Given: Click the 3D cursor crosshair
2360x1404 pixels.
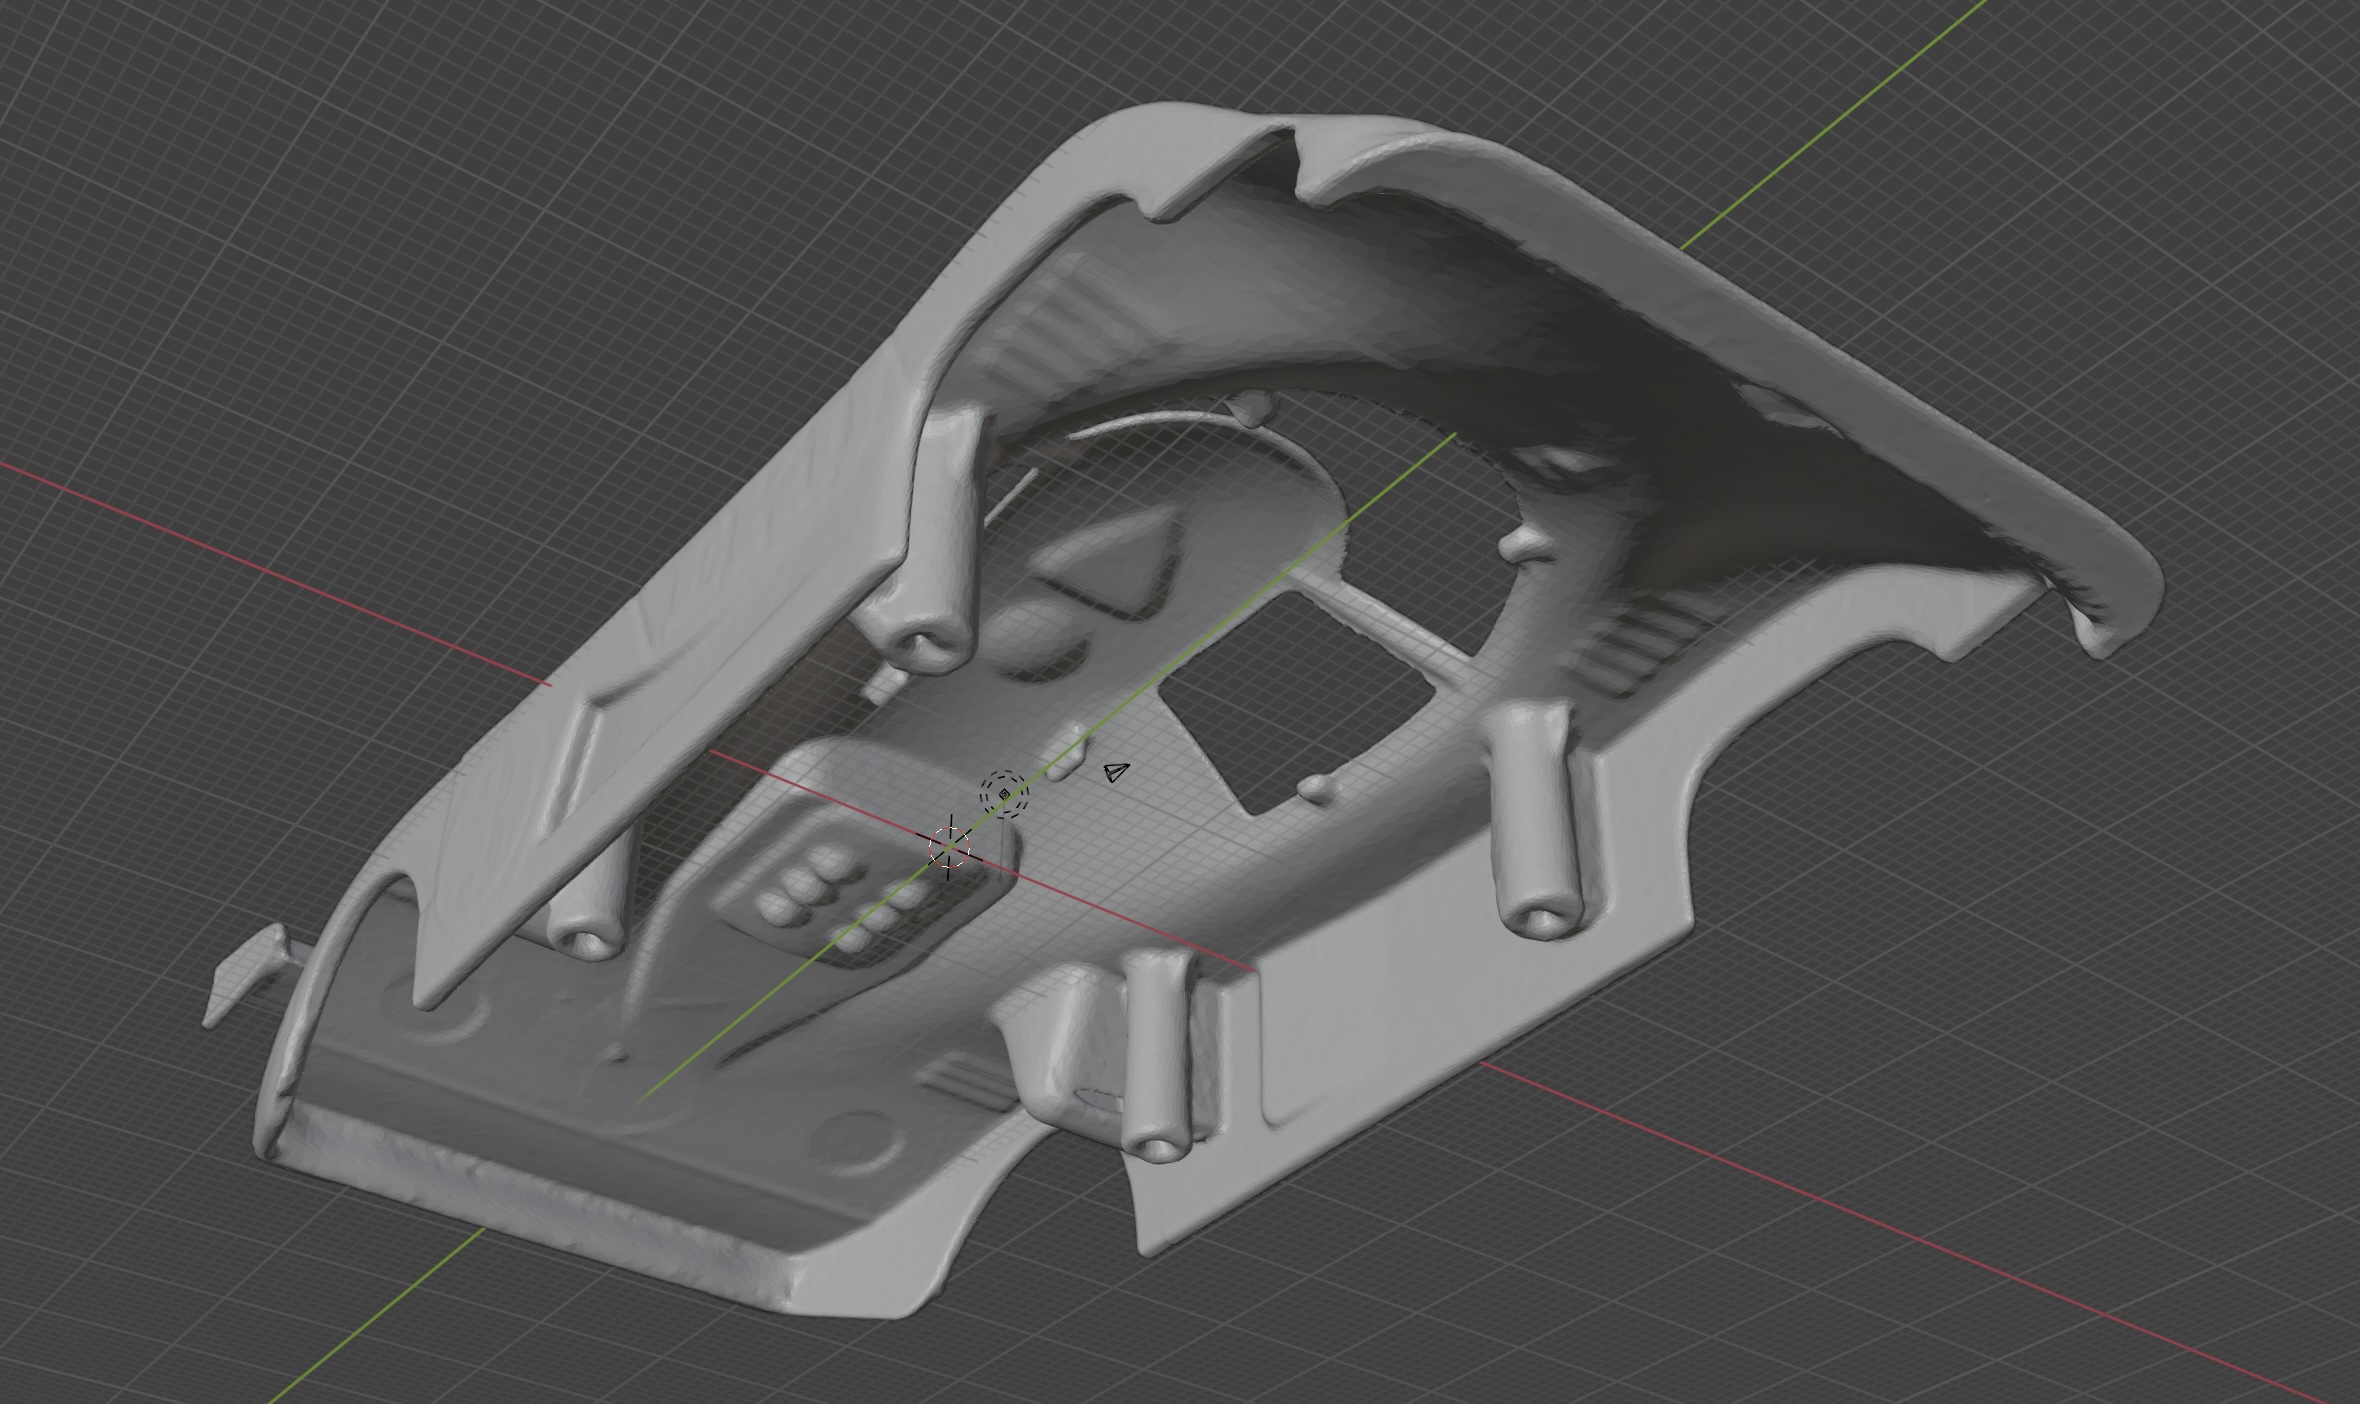Looking at the screenshot, I should pos(949,848).
